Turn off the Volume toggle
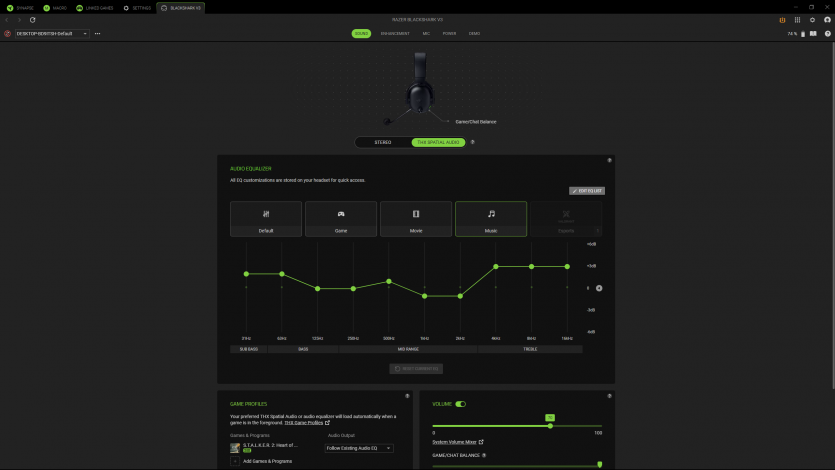This screenshot has width=835, height=470. coord(461,404)
